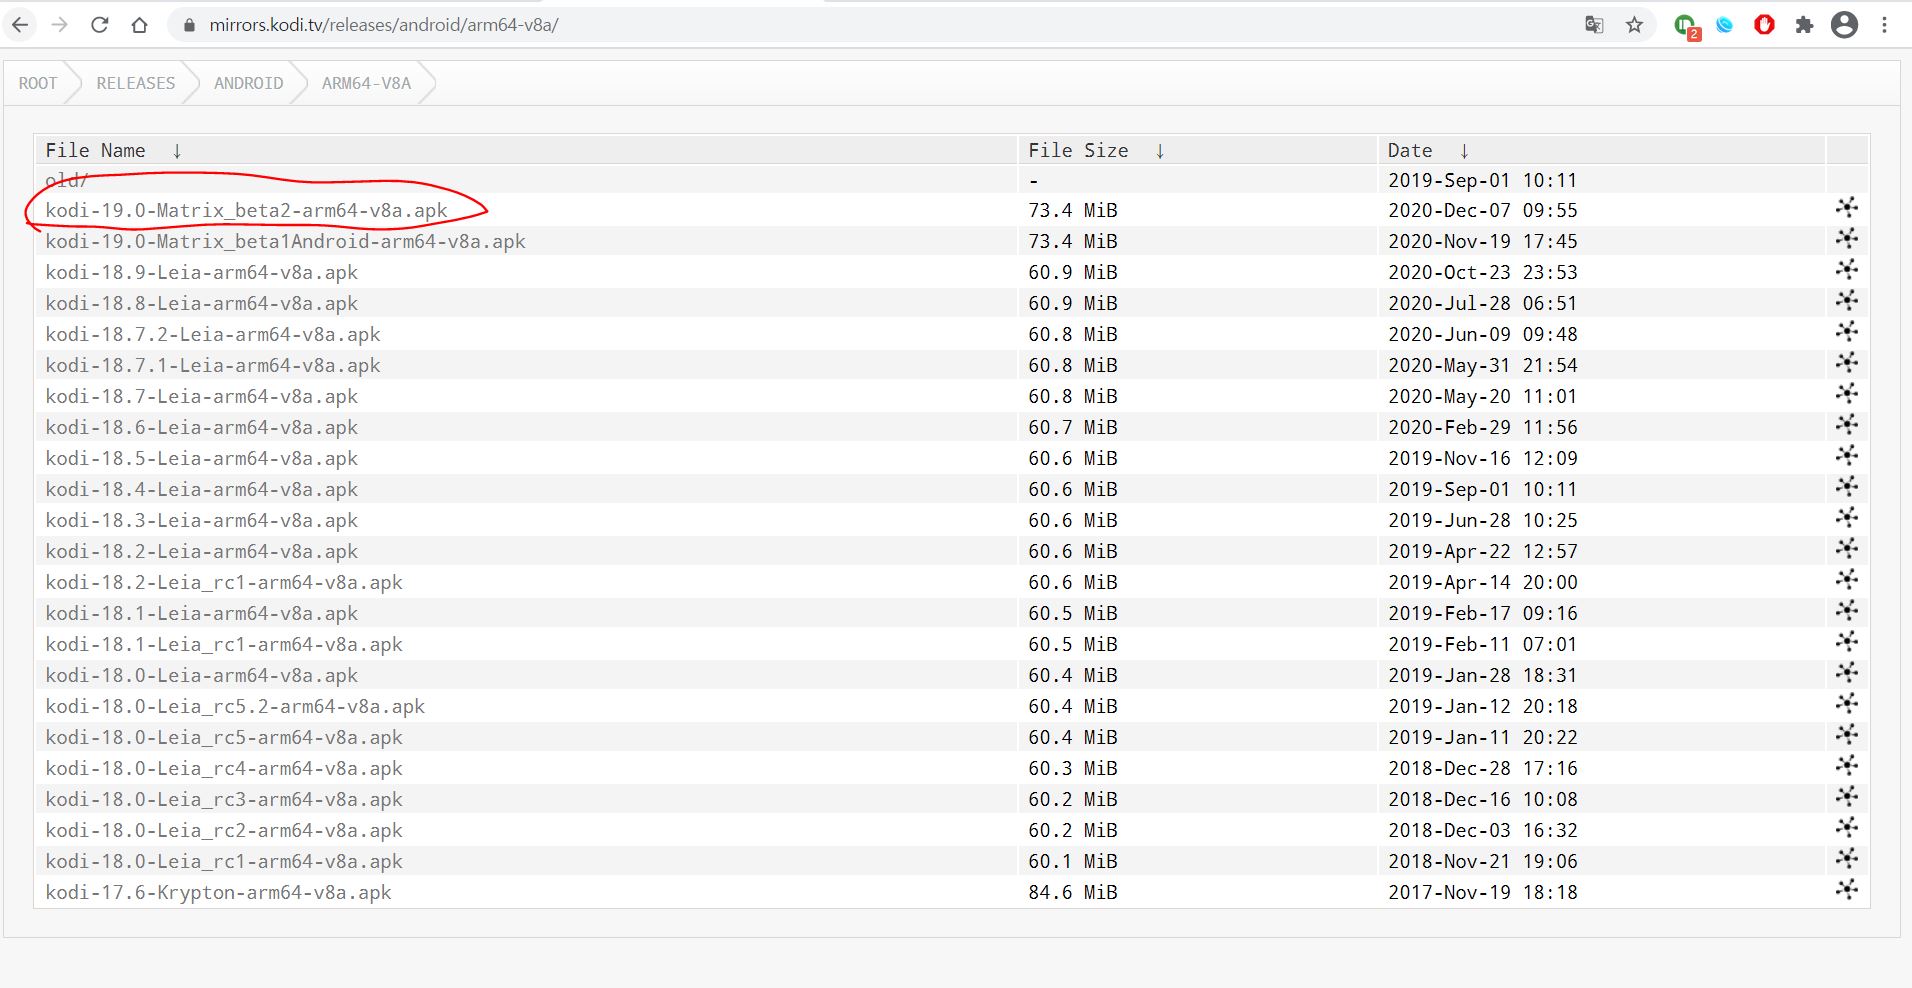Open the old/ directory link

[x=67, y=180]
